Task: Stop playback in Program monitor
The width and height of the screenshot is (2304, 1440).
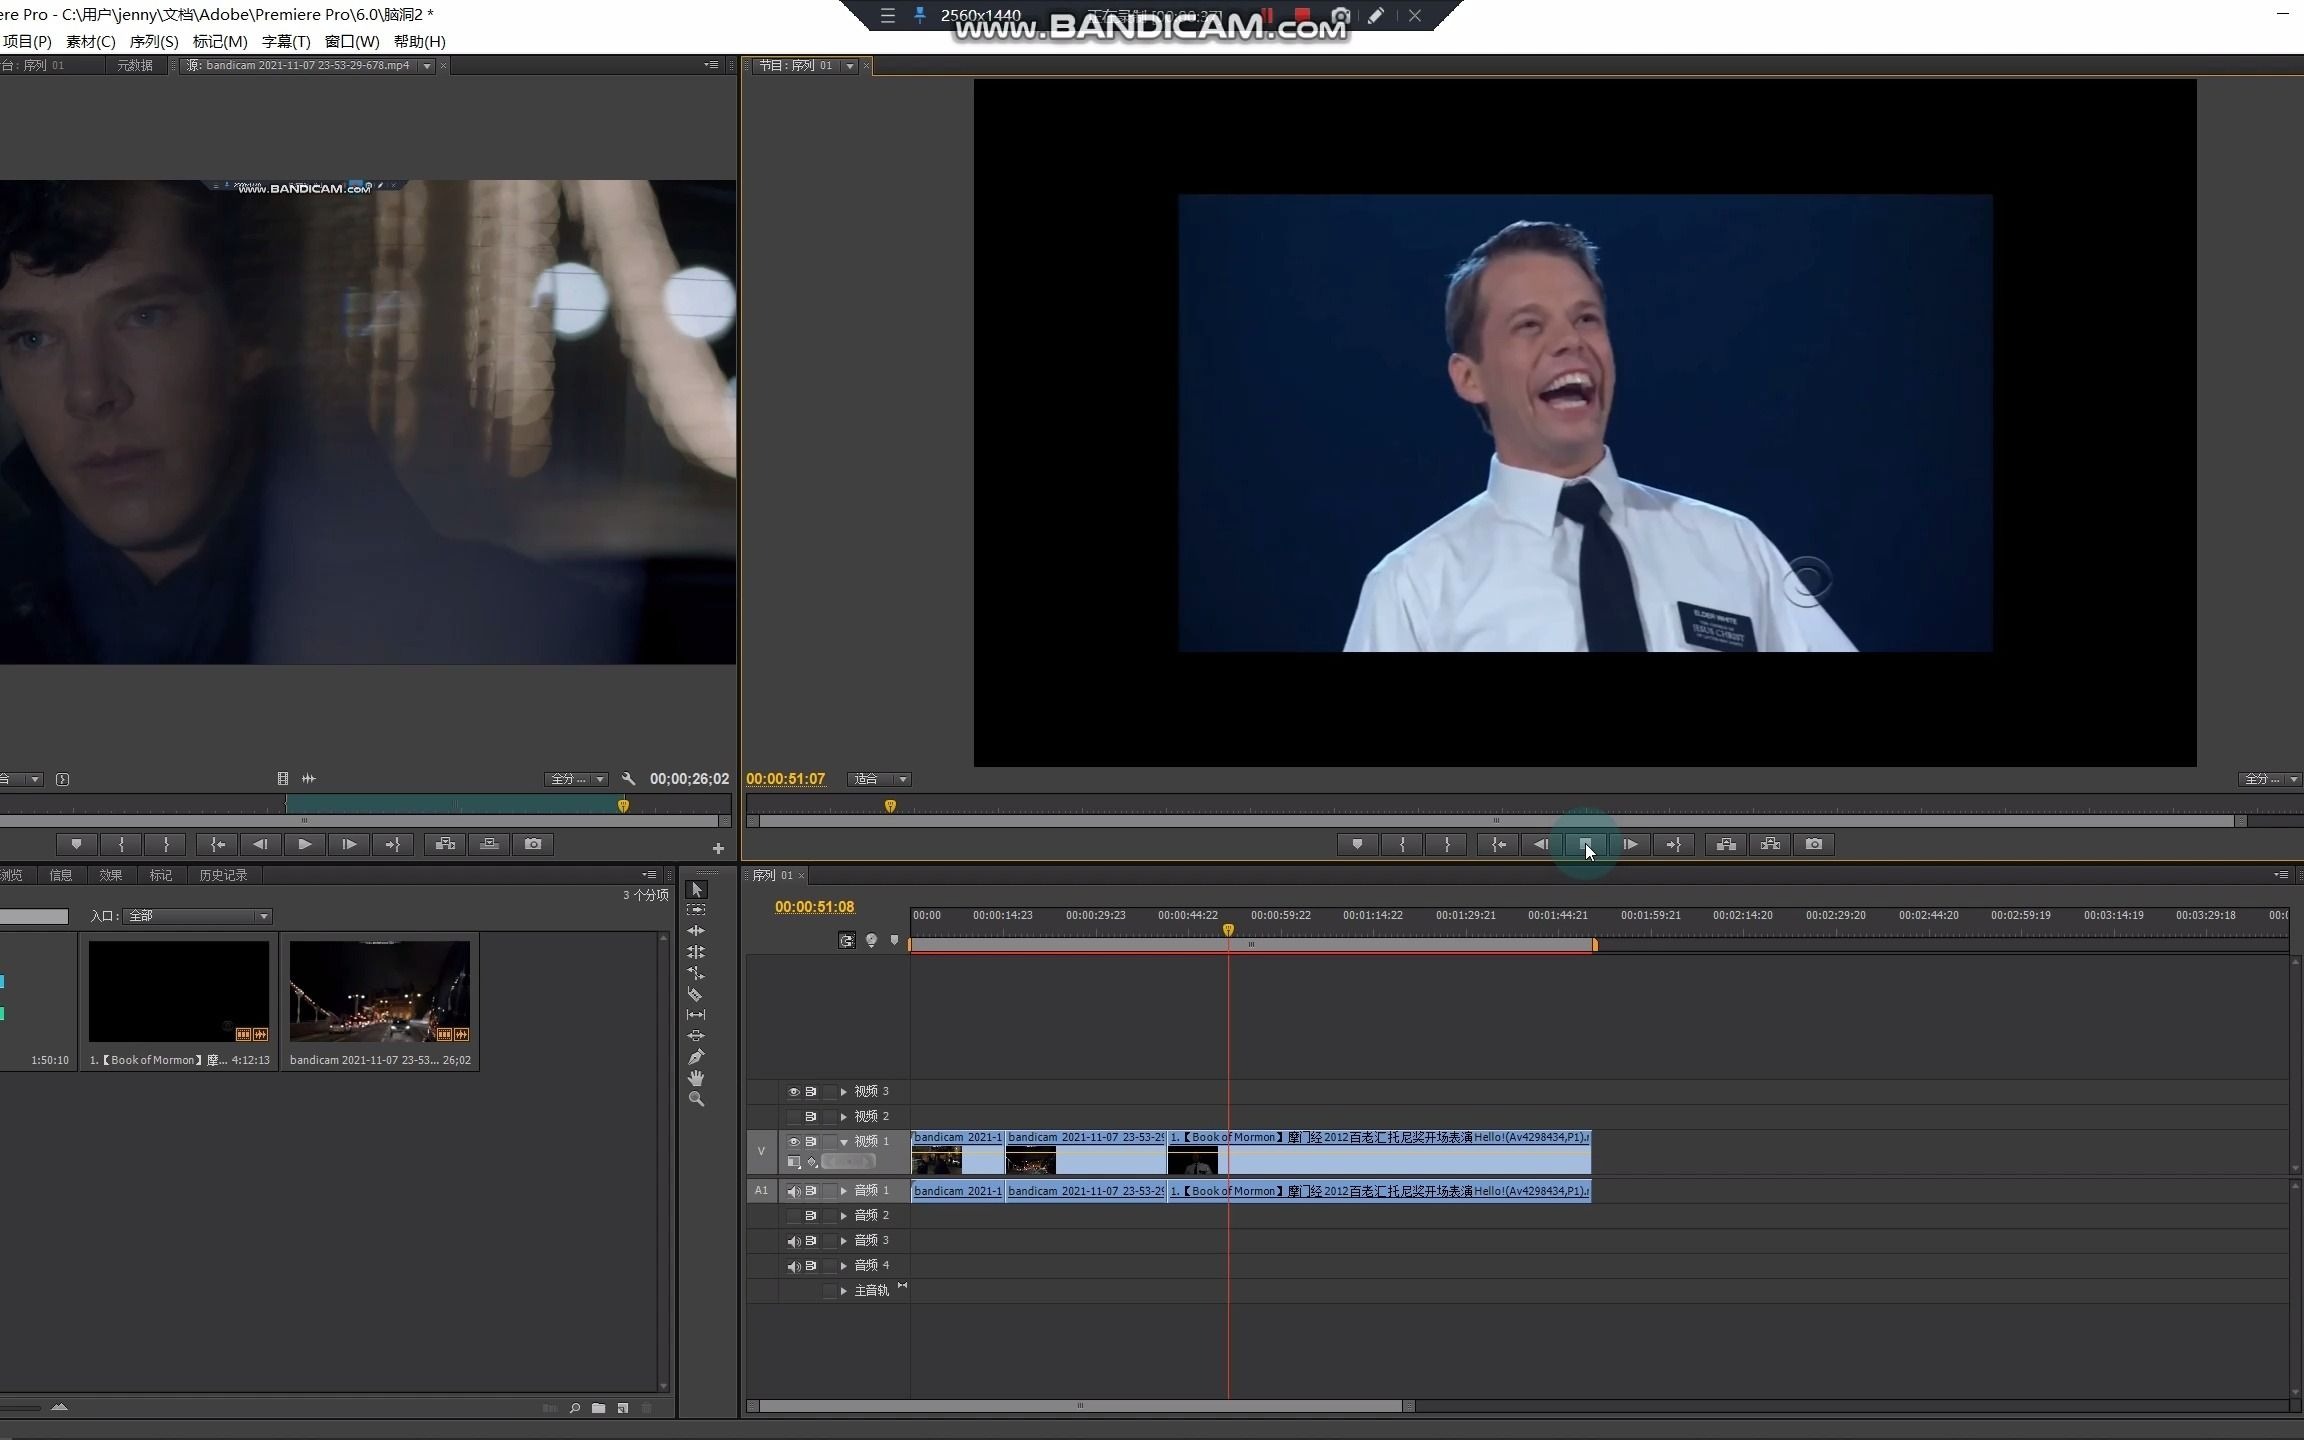Action: click(1586, 844)
